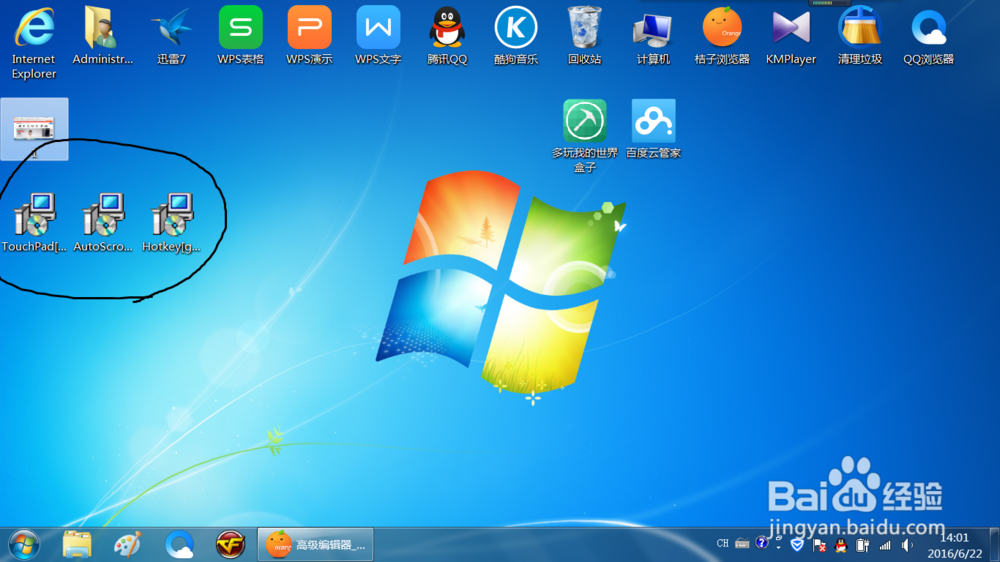Image resolution: width=1000 pixels, height=562 pixels.
Task: Select the 桔子浏览器 desktop icon
Action: click(x=722, y=36)
